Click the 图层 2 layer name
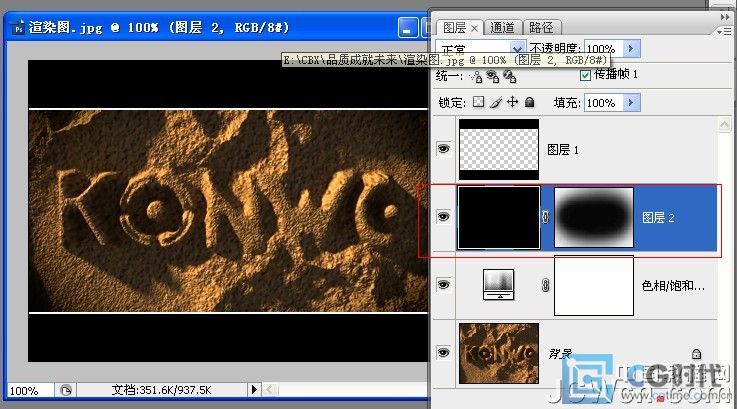Viewport: 737px width, 409px height. click(658, 218)
